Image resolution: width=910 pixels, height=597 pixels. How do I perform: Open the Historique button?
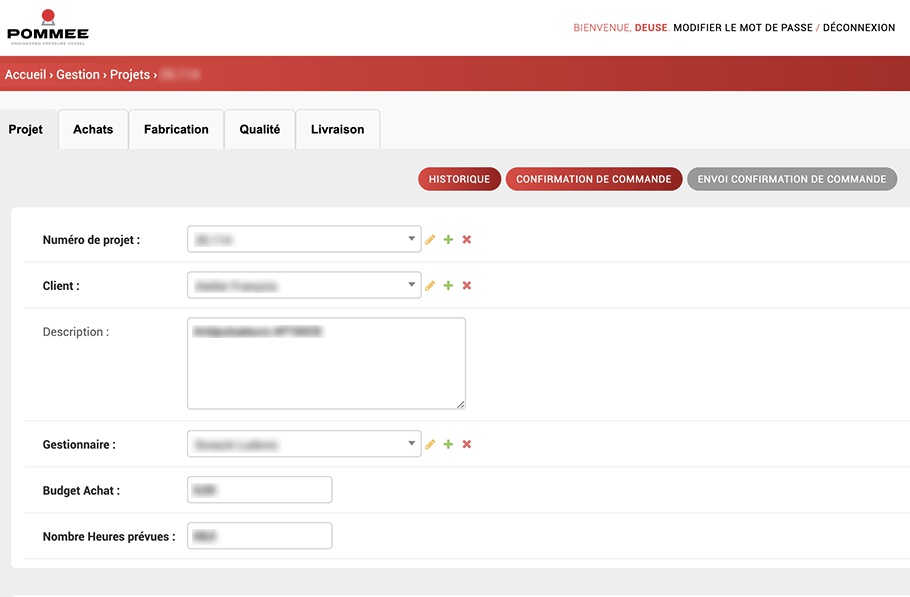point(459,179)
